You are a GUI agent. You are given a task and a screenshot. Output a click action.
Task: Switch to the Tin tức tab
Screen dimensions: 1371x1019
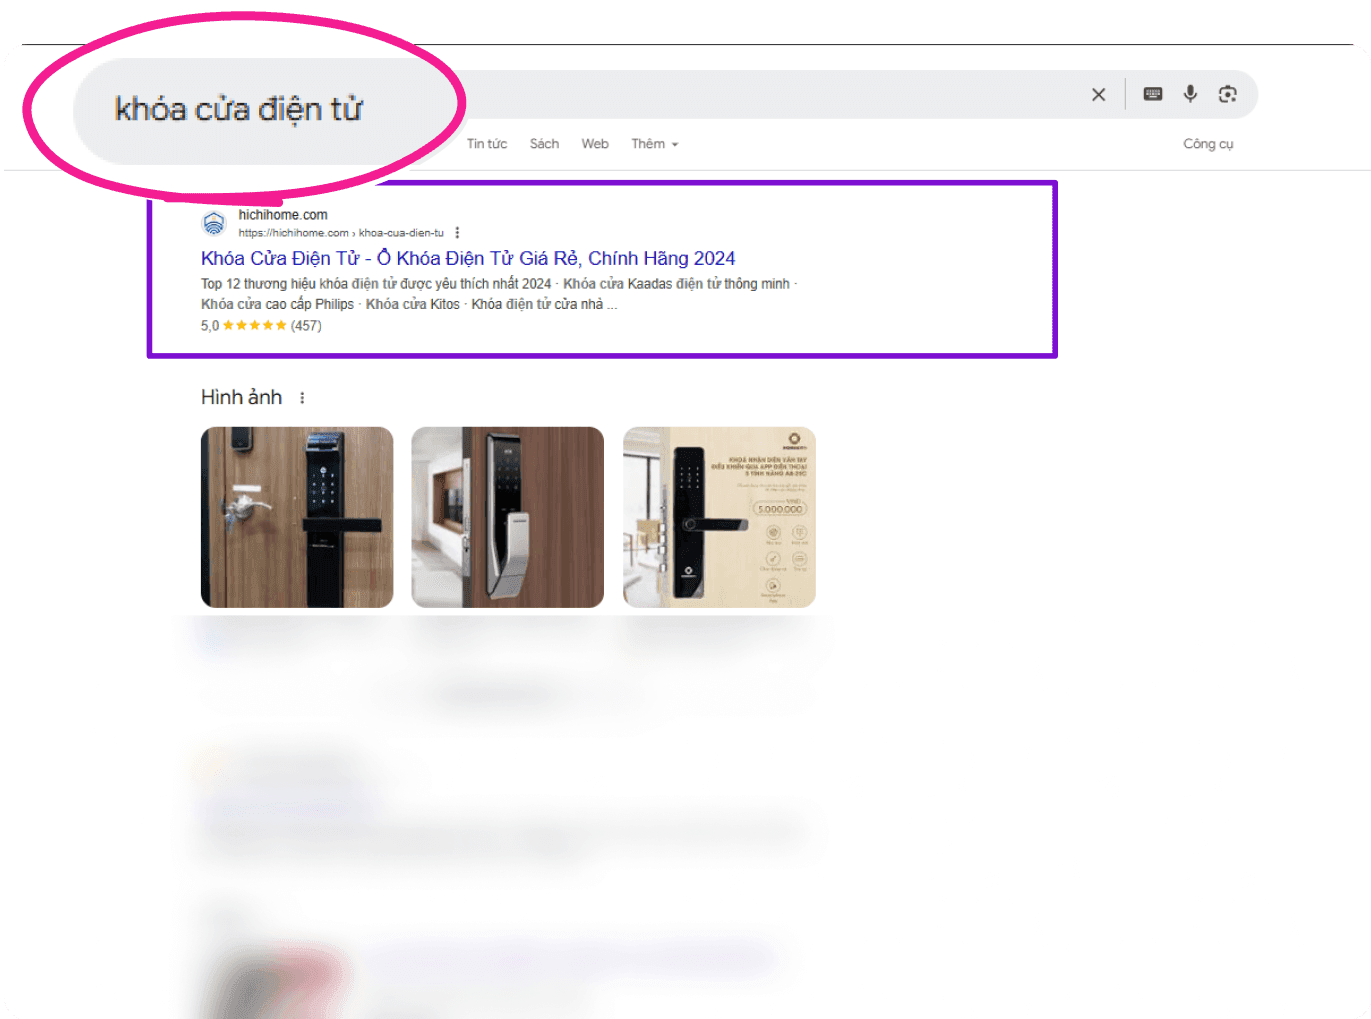[487, 144]
